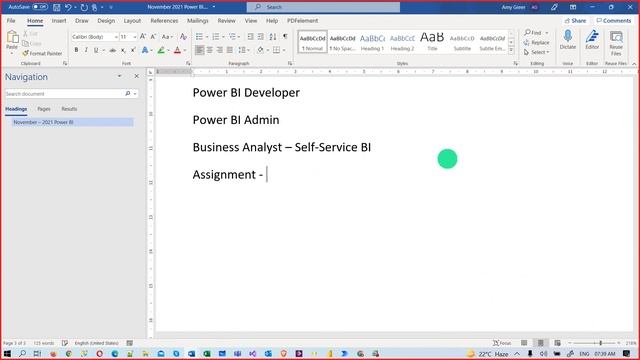The width and height of the screenshot is (640, 360).
Task: Increase the font size
Action: (x=143, y=37)
